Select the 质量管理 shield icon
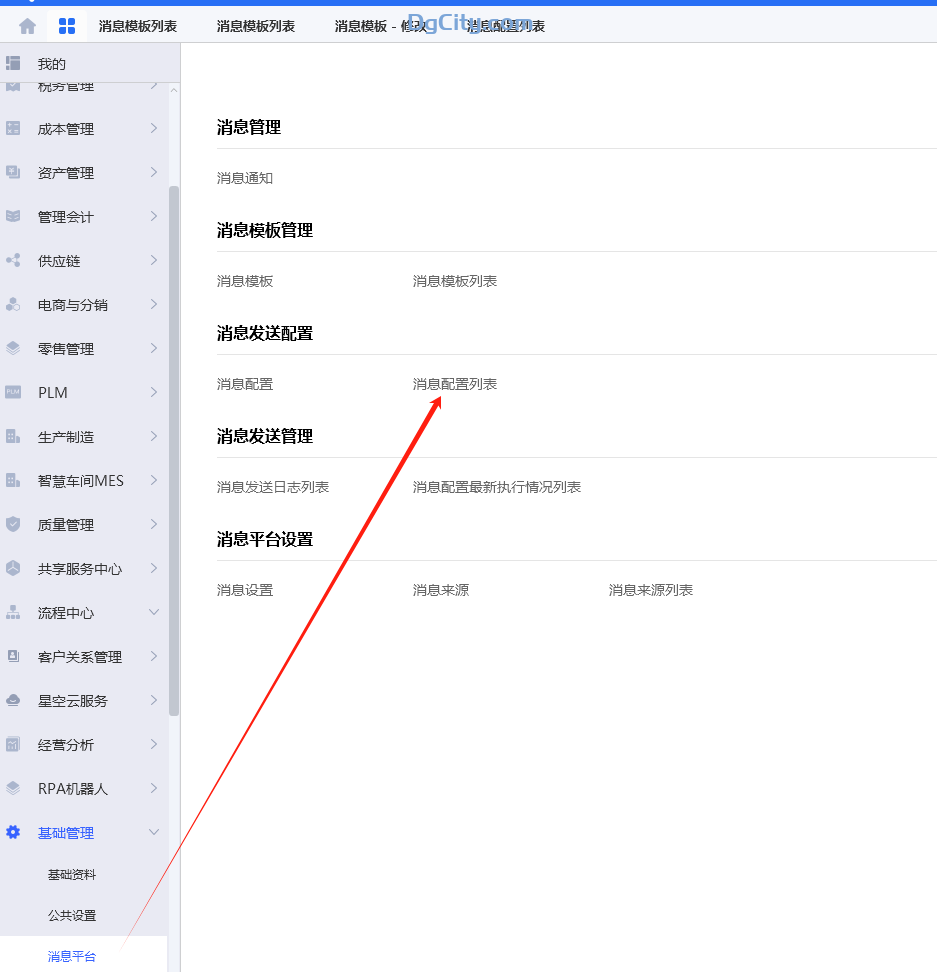Image resolution: width=937 pixels, height=972 pixels. pos(13,524)
